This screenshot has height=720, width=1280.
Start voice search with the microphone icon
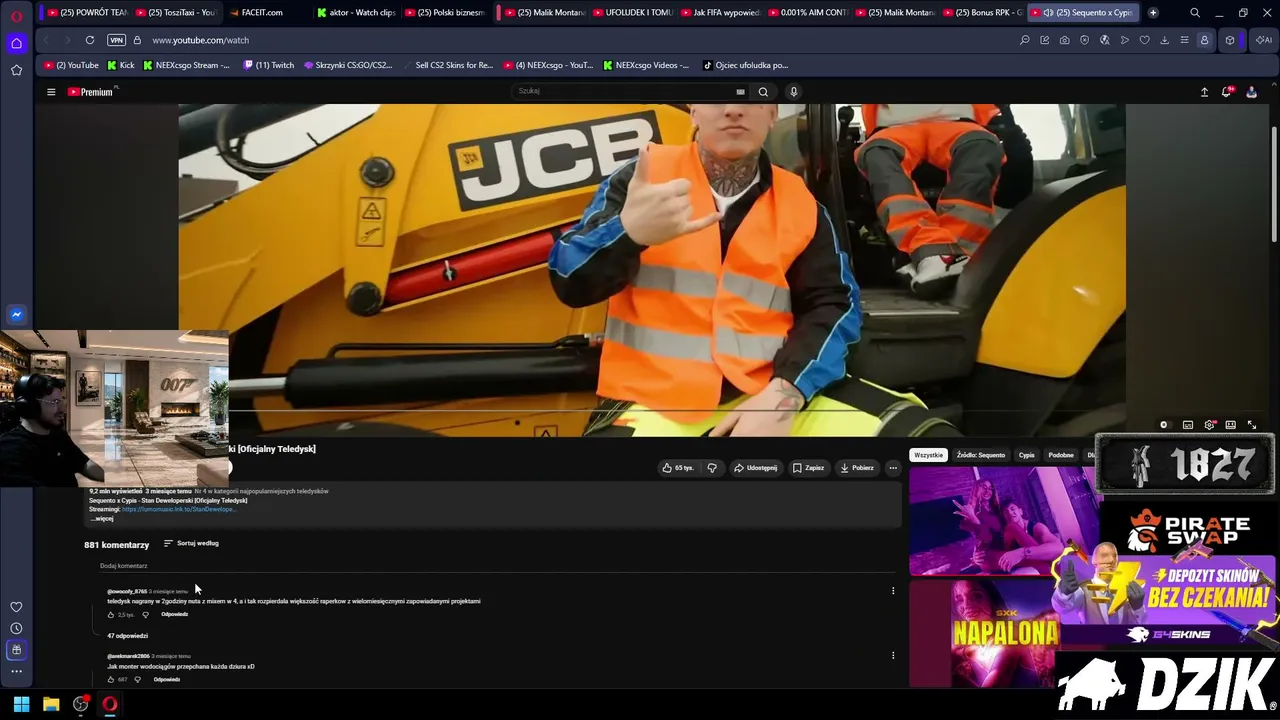tap(794, 92)
